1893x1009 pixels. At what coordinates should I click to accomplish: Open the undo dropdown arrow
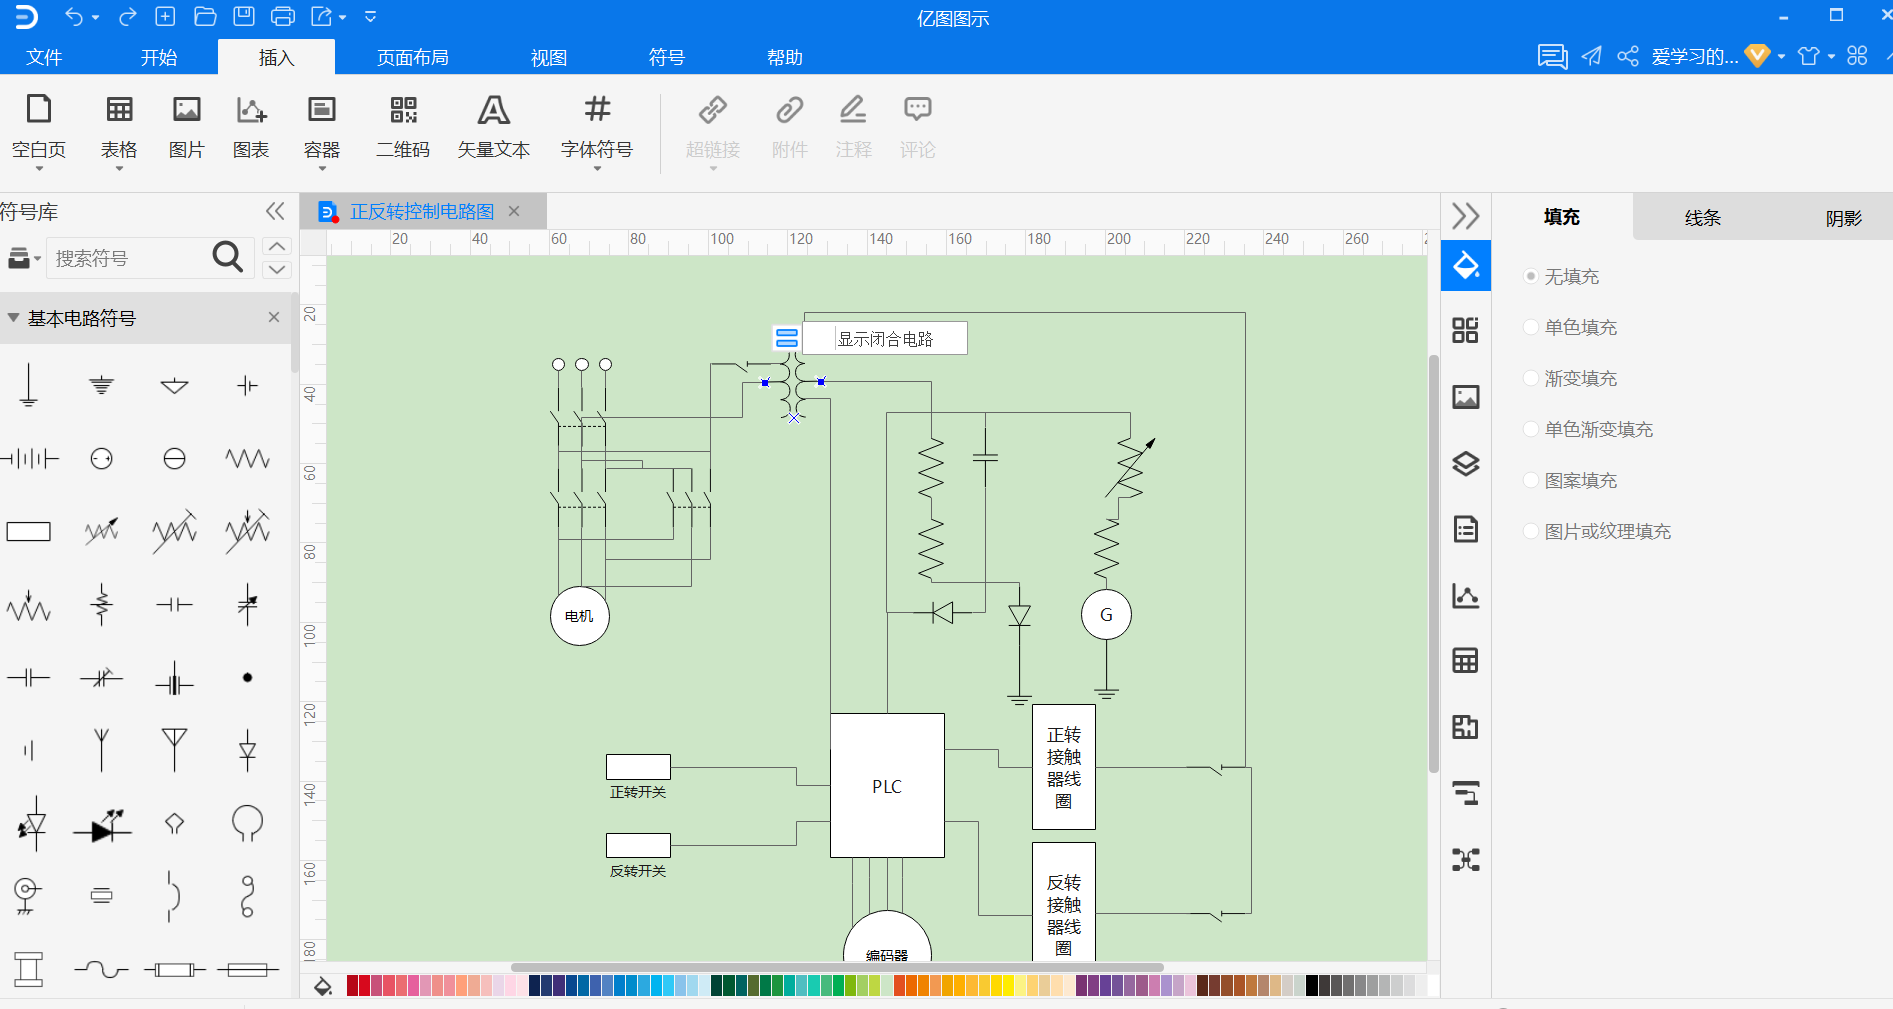(x=96, y=18)
